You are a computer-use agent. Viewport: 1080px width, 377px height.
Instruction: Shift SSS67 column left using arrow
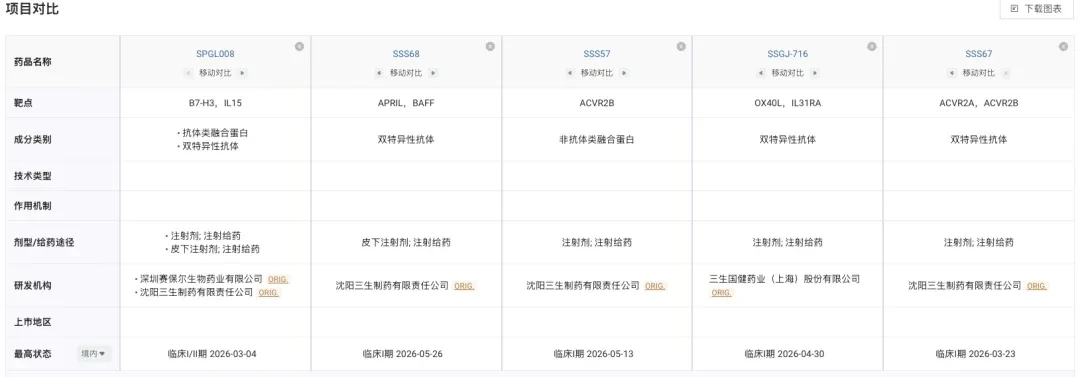pos(952,72)
